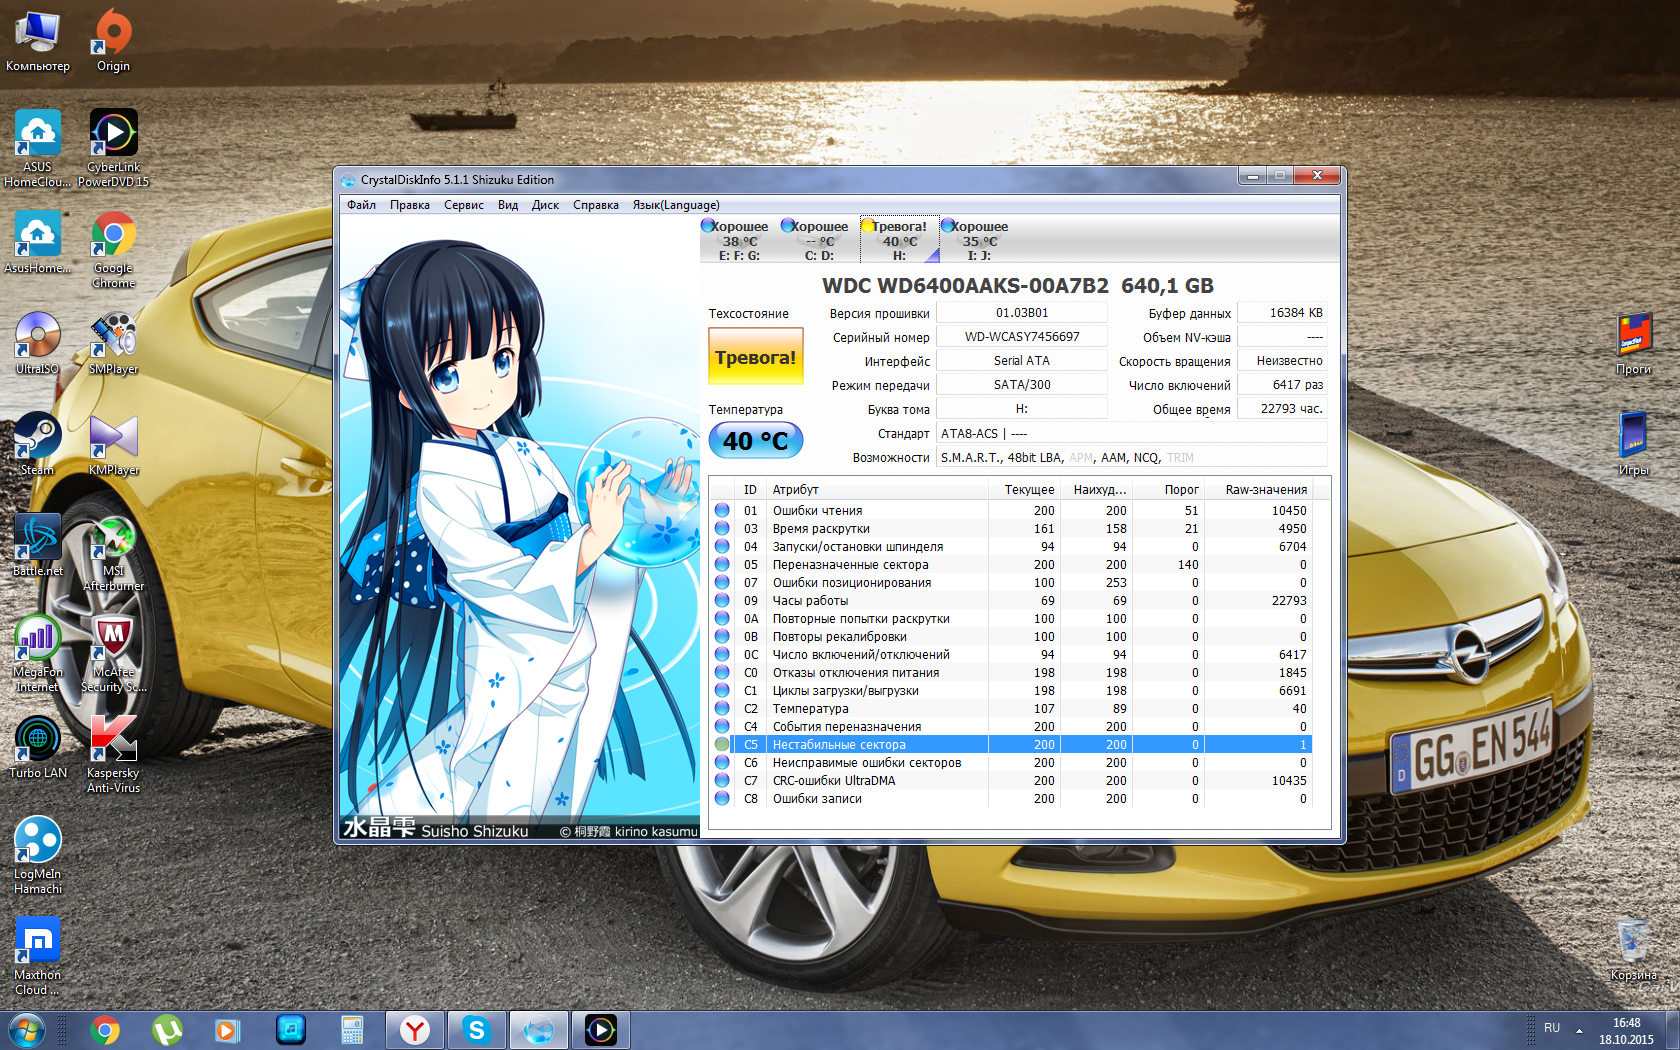Open the Windows Start menu
This screenshot has height=1050, width=1680.
coord(26,1030)
